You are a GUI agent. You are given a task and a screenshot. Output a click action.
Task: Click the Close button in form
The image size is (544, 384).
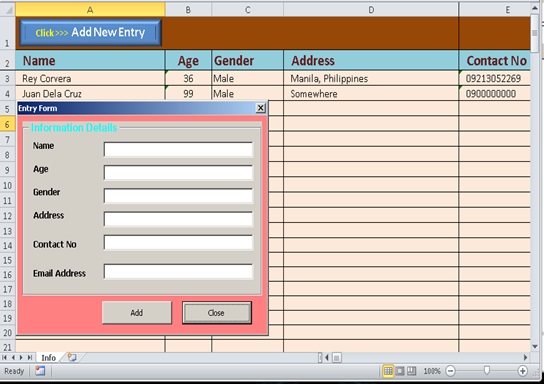217,313
